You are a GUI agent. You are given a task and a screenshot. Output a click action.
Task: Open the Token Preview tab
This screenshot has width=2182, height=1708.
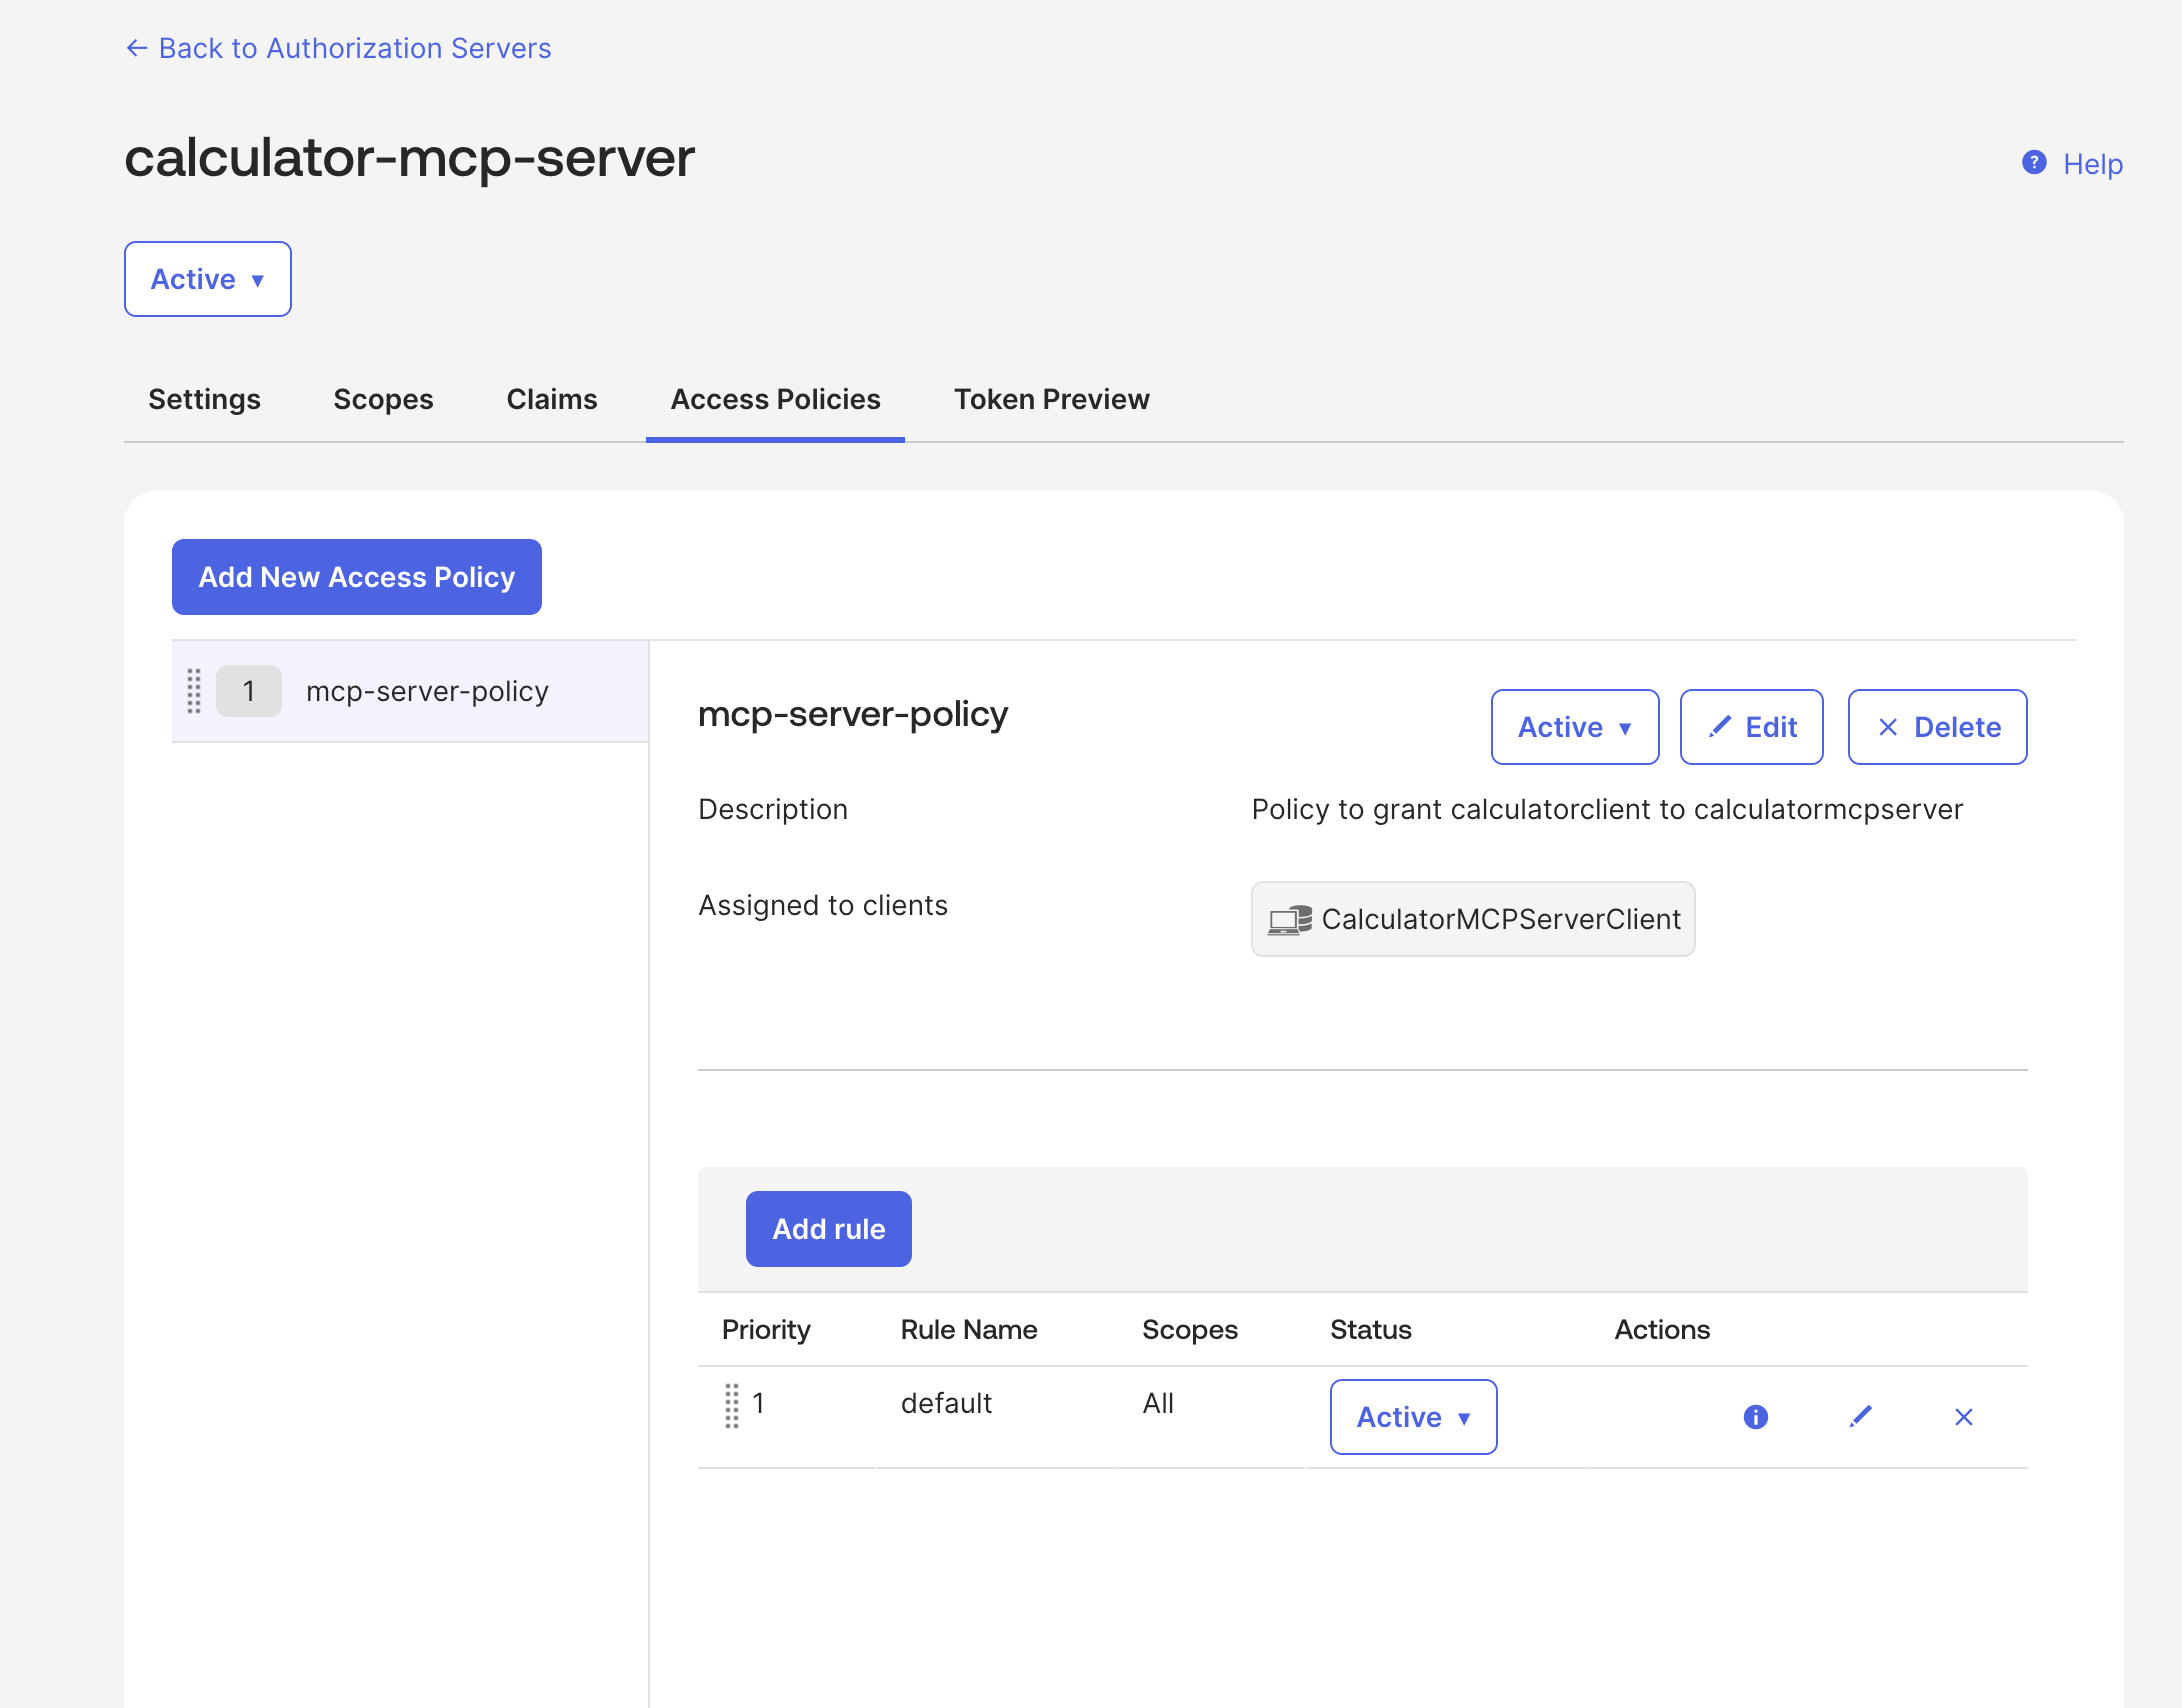pyautogui.click(x=1052, y=399)
